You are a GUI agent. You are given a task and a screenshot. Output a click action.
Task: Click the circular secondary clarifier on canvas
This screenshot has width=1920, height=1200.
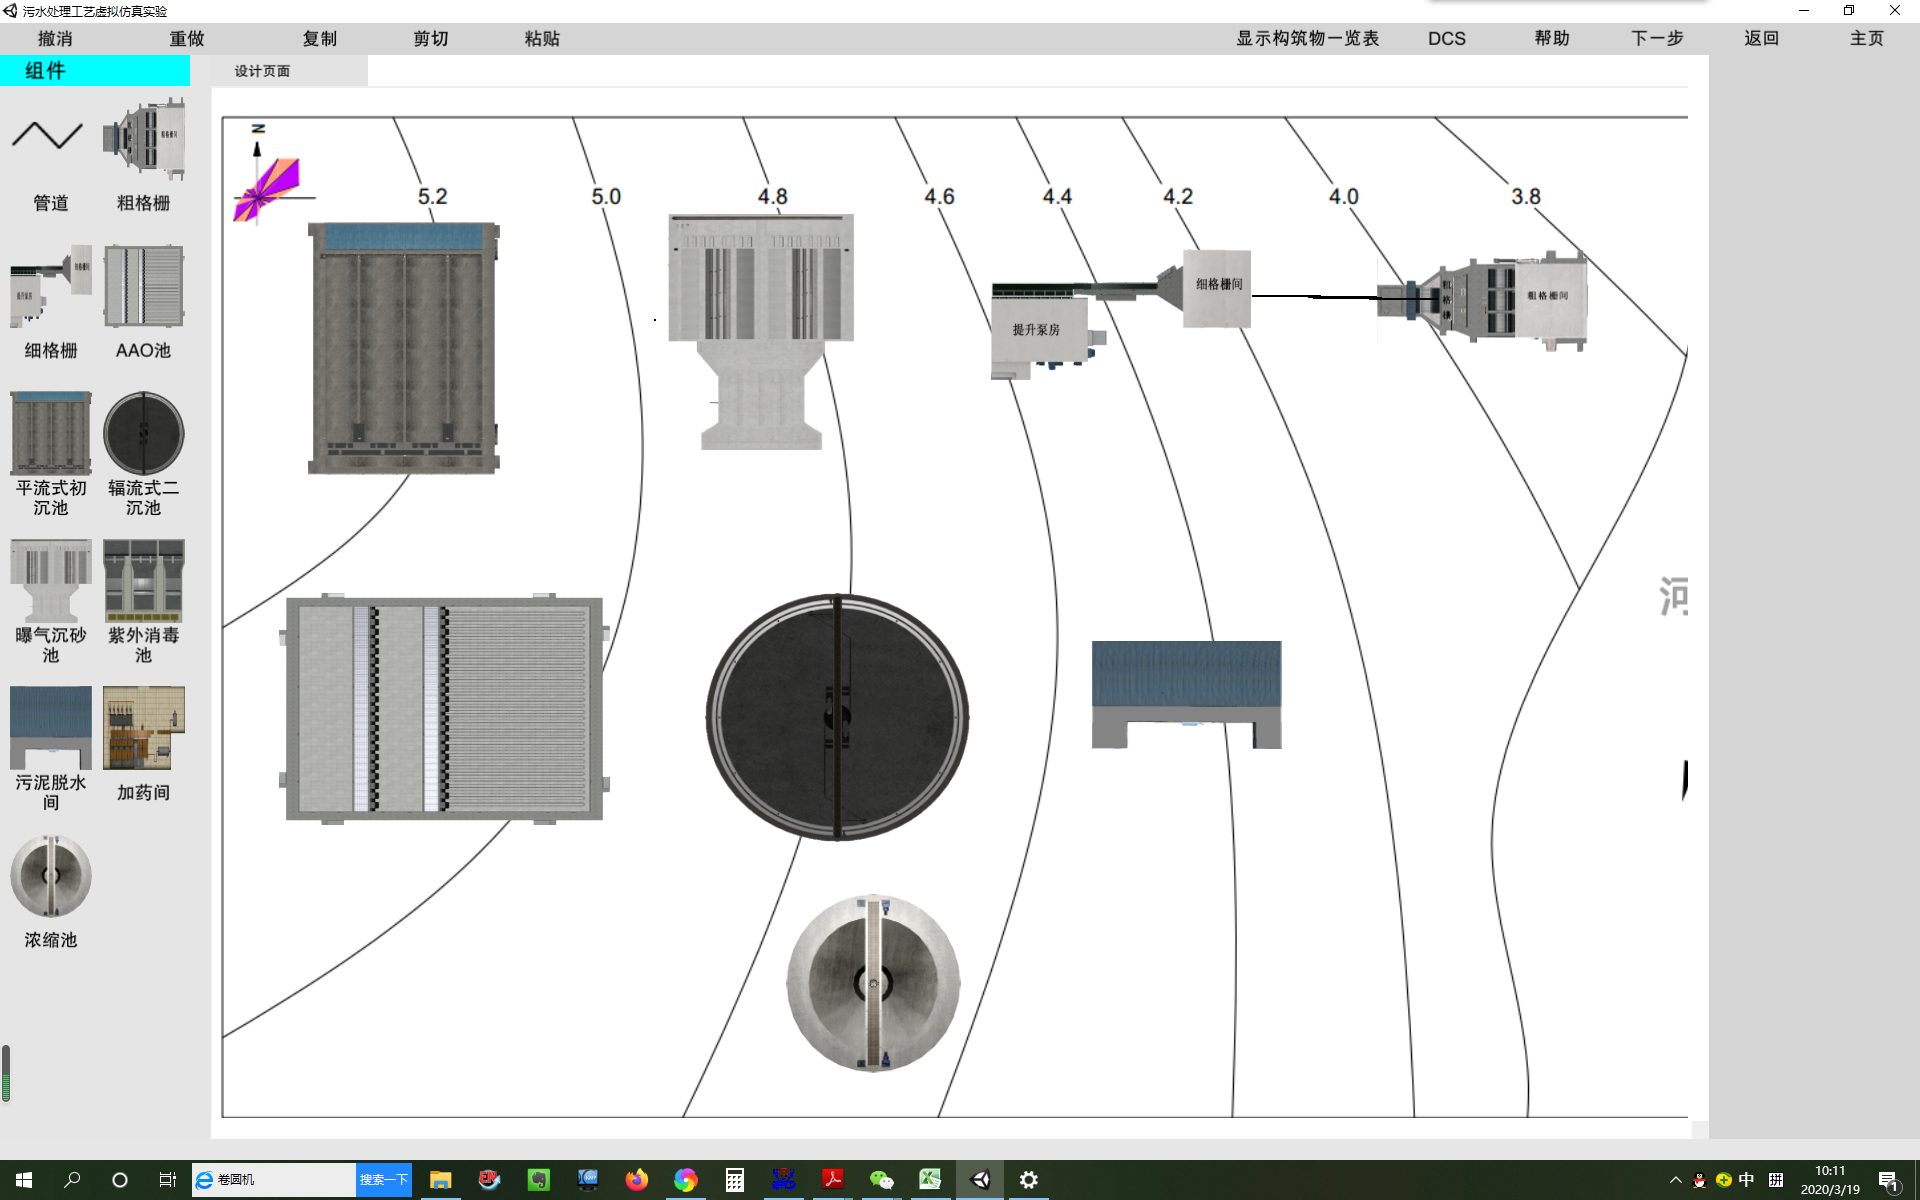(837, 717)
